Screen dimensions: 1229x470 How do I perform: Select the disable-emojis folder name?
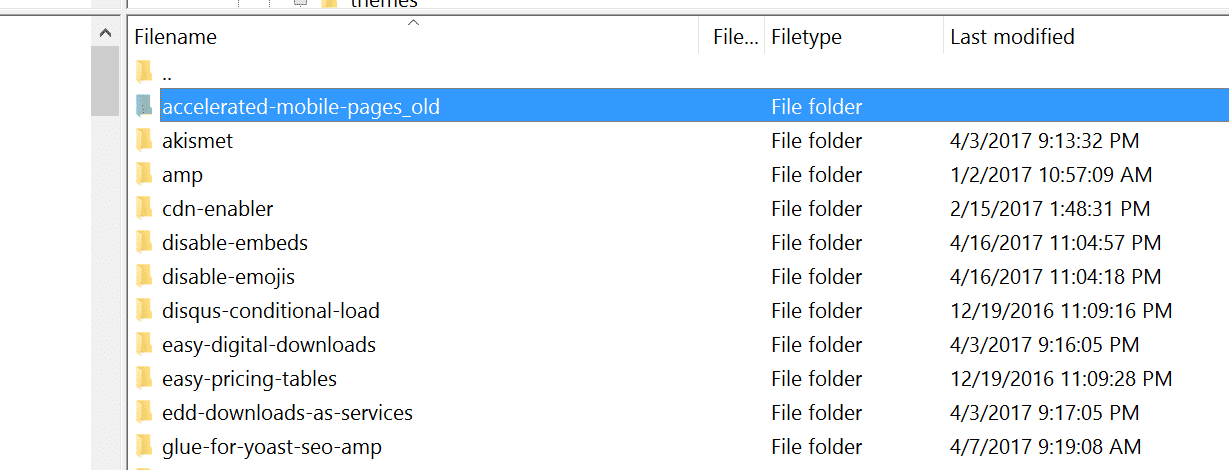click(x=228, y=277)
